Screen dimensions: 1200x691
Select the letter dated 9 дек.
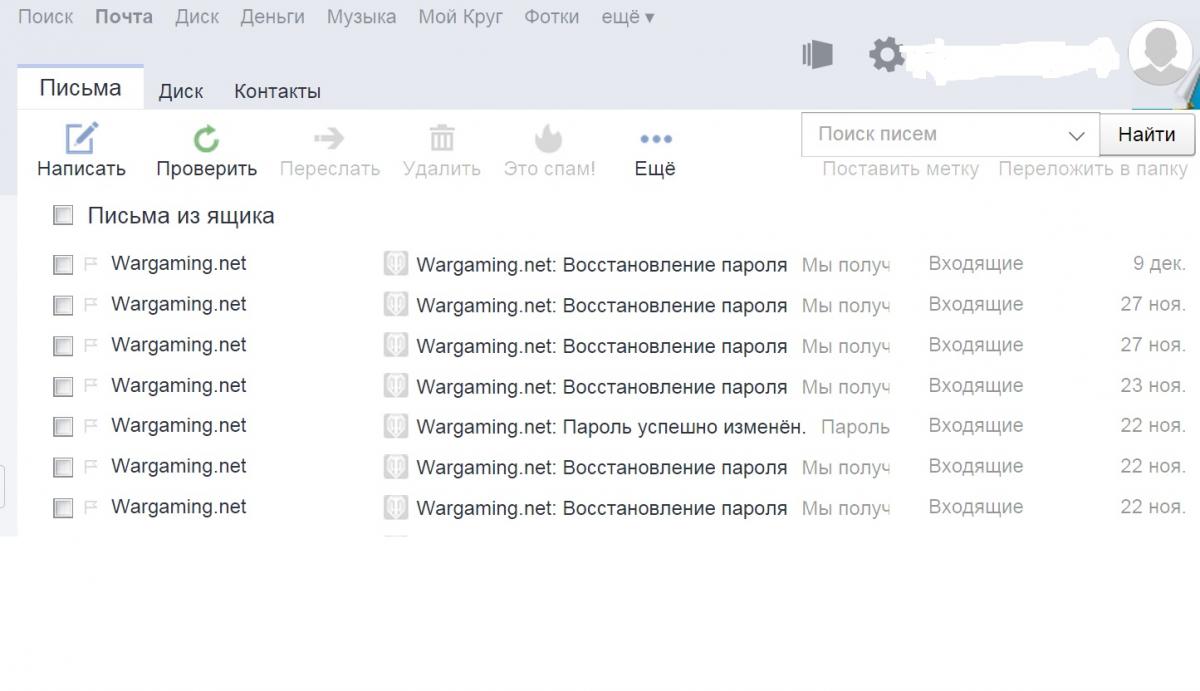tap(63, 265)
